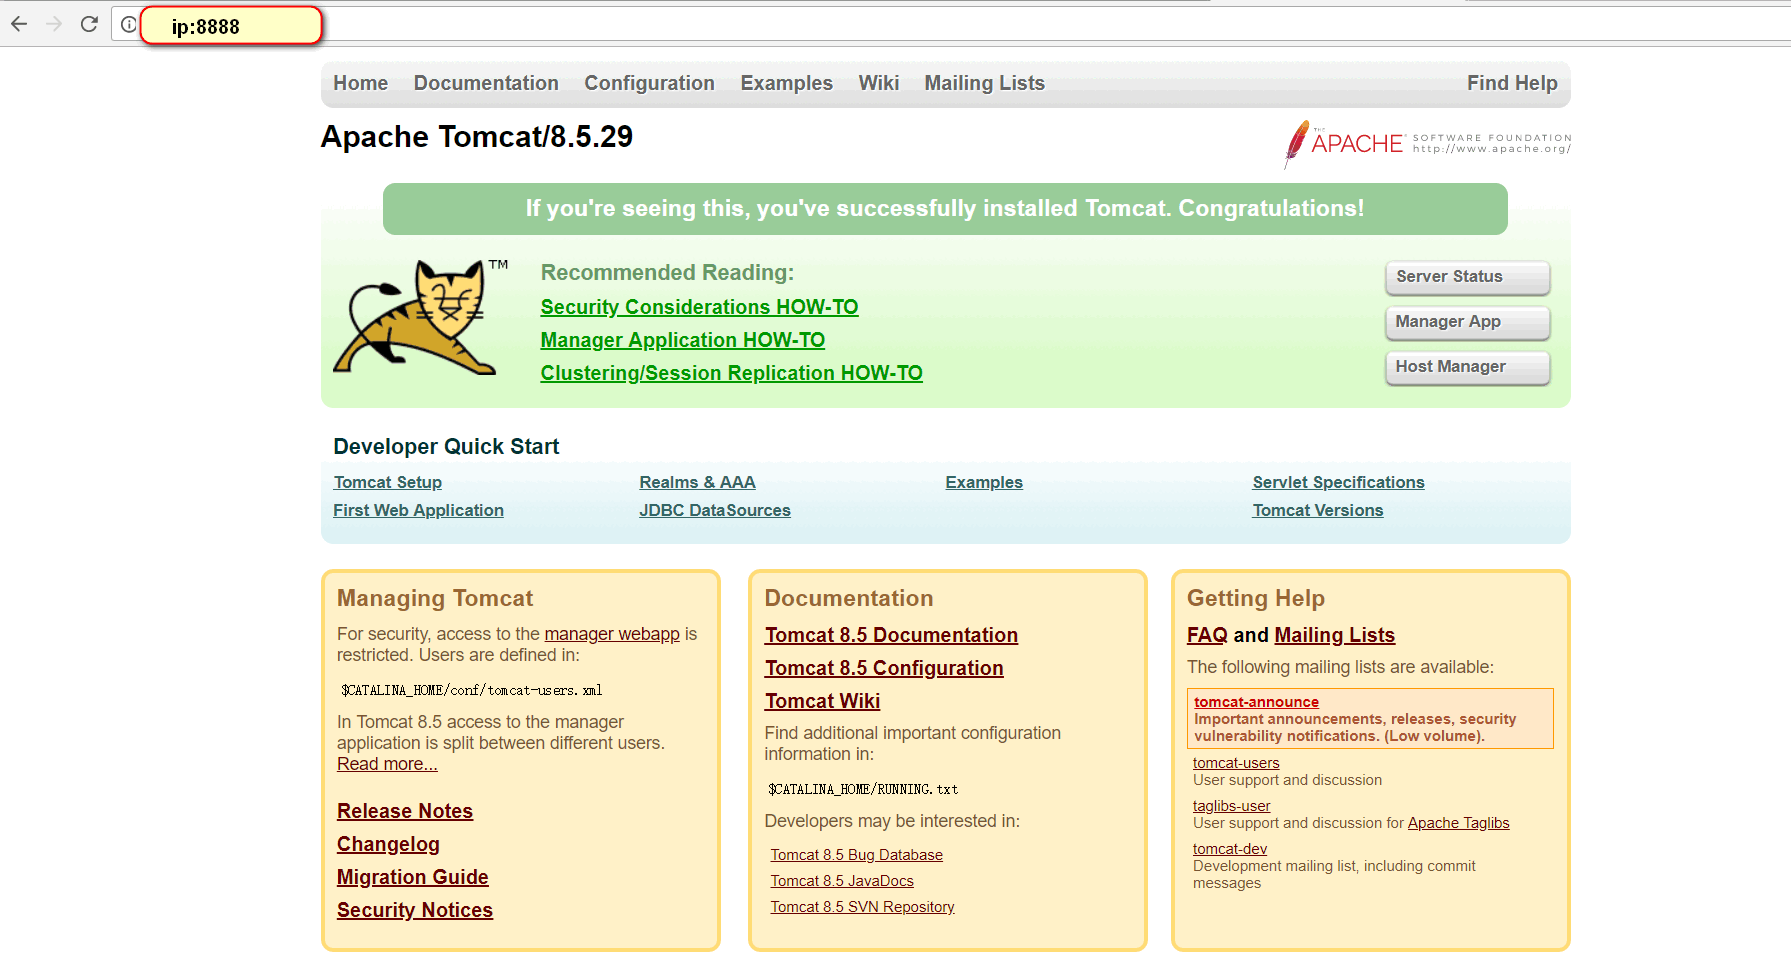The width and height of the screenshot is (1791, 968).
Task: Open the Examples link under Developer Quick Start
Action: [984, 483]
